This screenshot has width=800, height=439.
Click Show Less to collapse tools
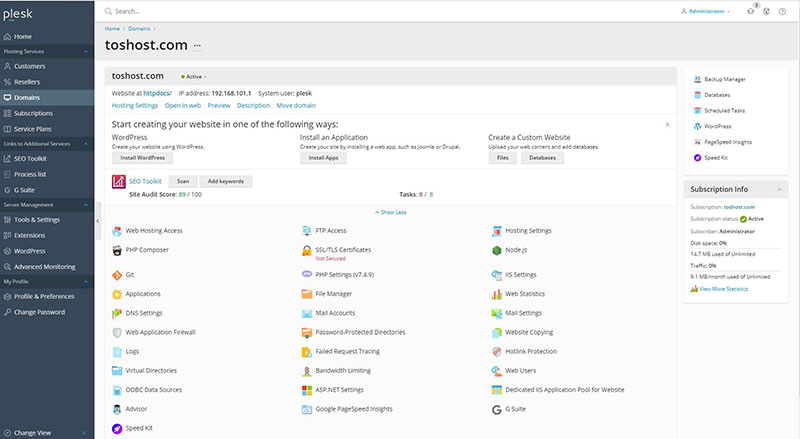pos(391,212)
